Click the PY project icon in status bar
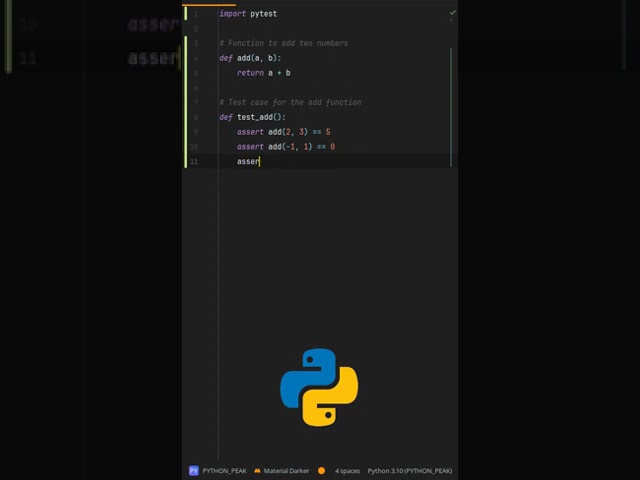Viewport: 640px width, 480px height. pyautogui.click(x=193, y=471)
